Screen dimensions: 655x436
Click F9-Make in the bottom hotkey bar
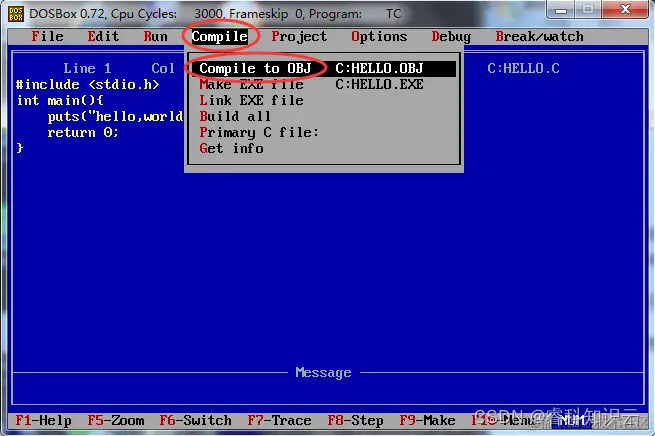tap(427, 421)
